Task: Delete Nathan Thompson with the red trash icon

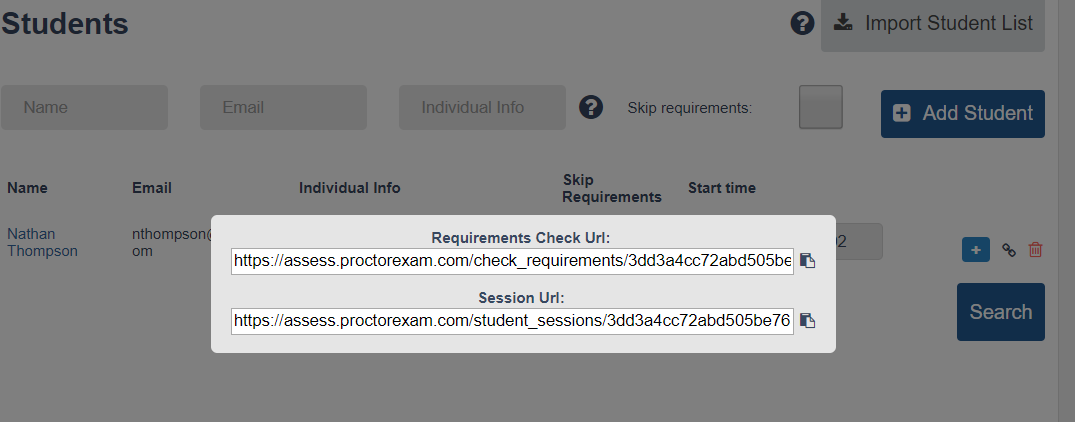Action: click(x=1035, y=250)
